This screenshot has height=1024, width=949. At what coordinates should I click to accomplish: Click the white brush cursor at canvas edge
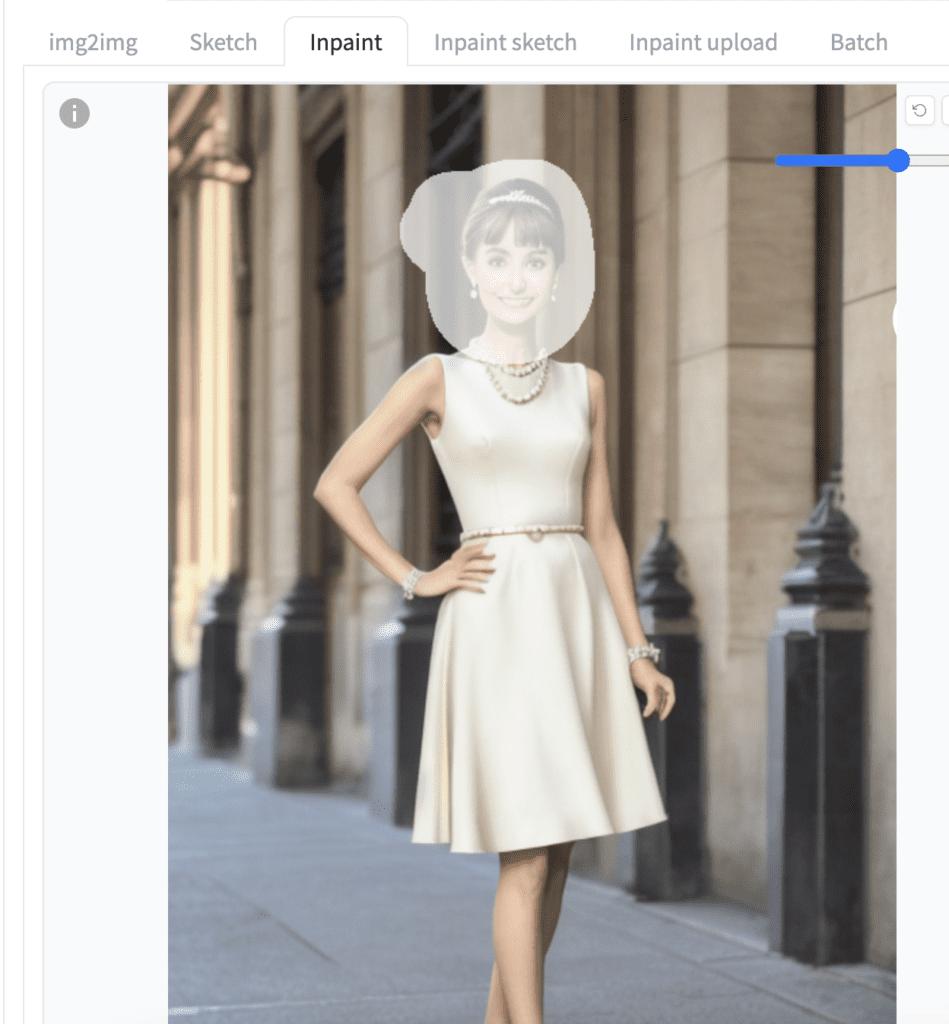(x=895, y=320)
